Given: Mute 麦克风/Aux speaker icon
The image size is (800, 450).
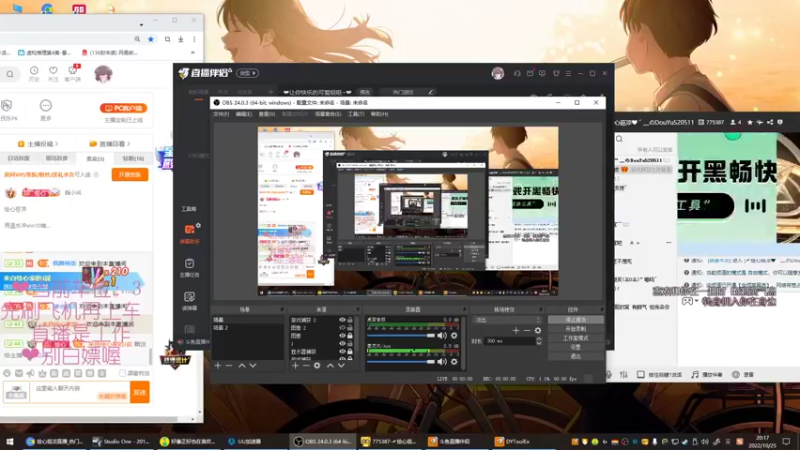Looking at the screenshot, I should click(442, 362).
